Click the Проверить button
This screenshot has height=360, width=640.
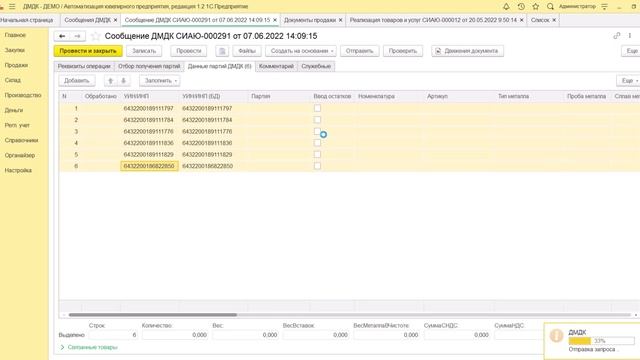pyautogui.click(x=403, y=51)
